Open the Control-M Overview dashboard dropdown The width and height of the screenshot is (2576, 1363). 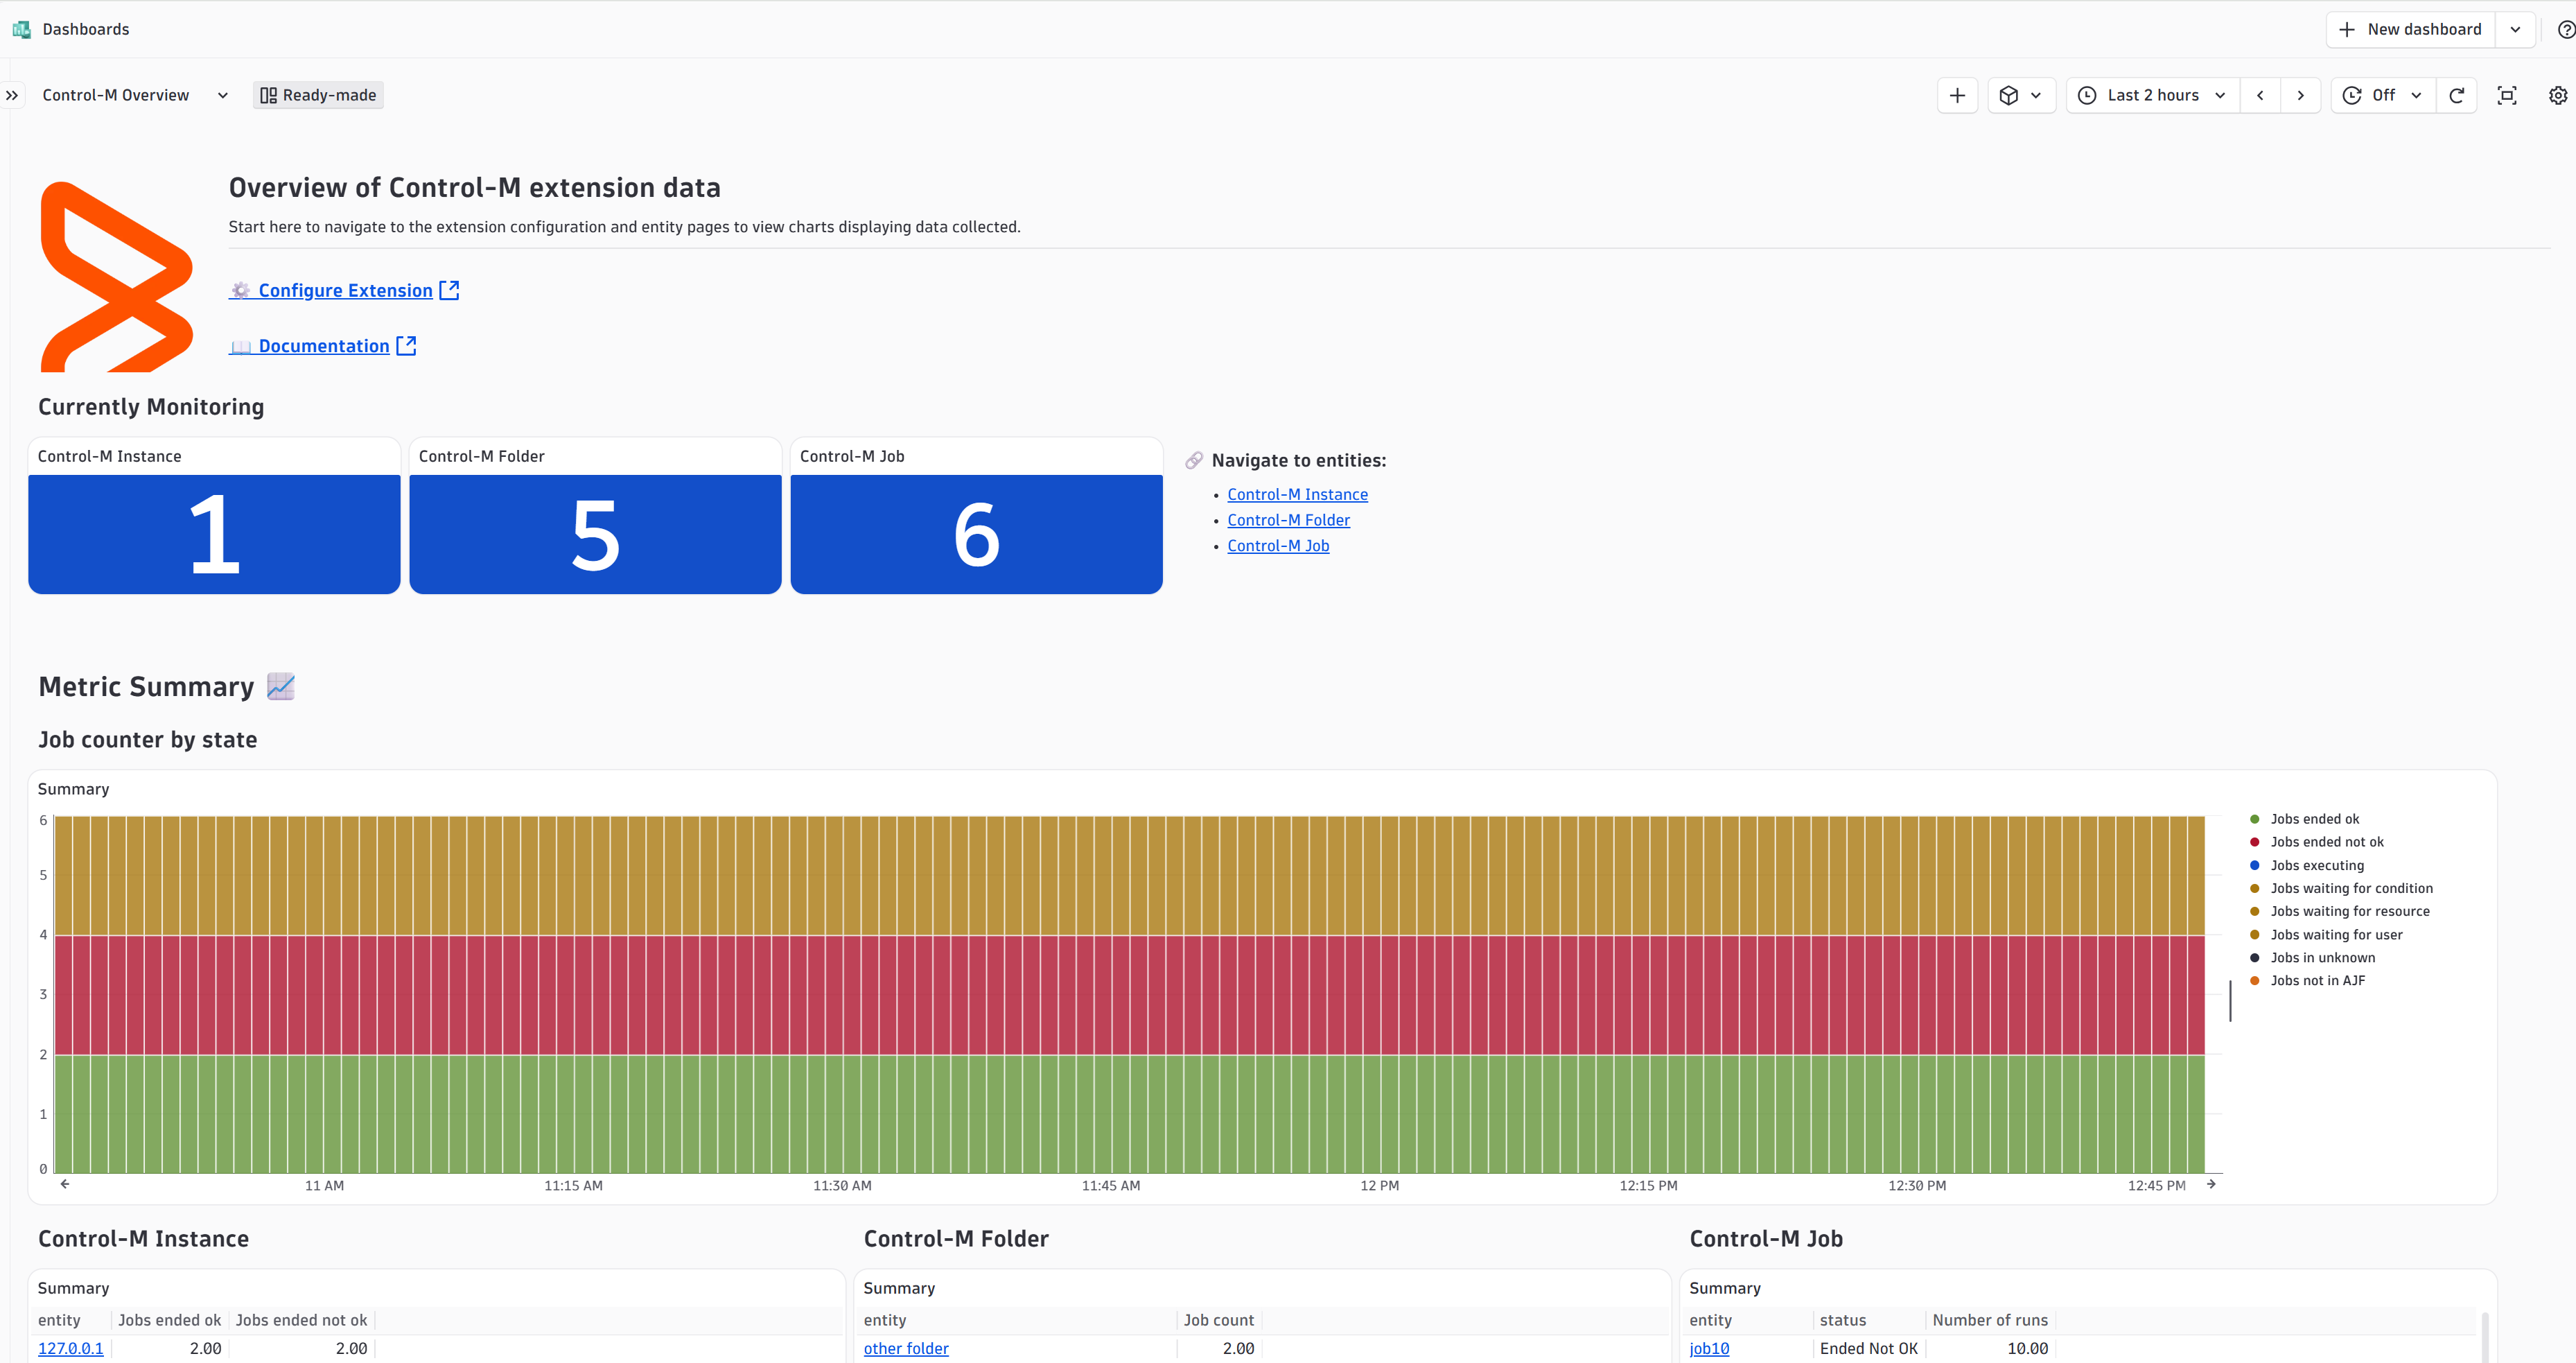(222, 95)
